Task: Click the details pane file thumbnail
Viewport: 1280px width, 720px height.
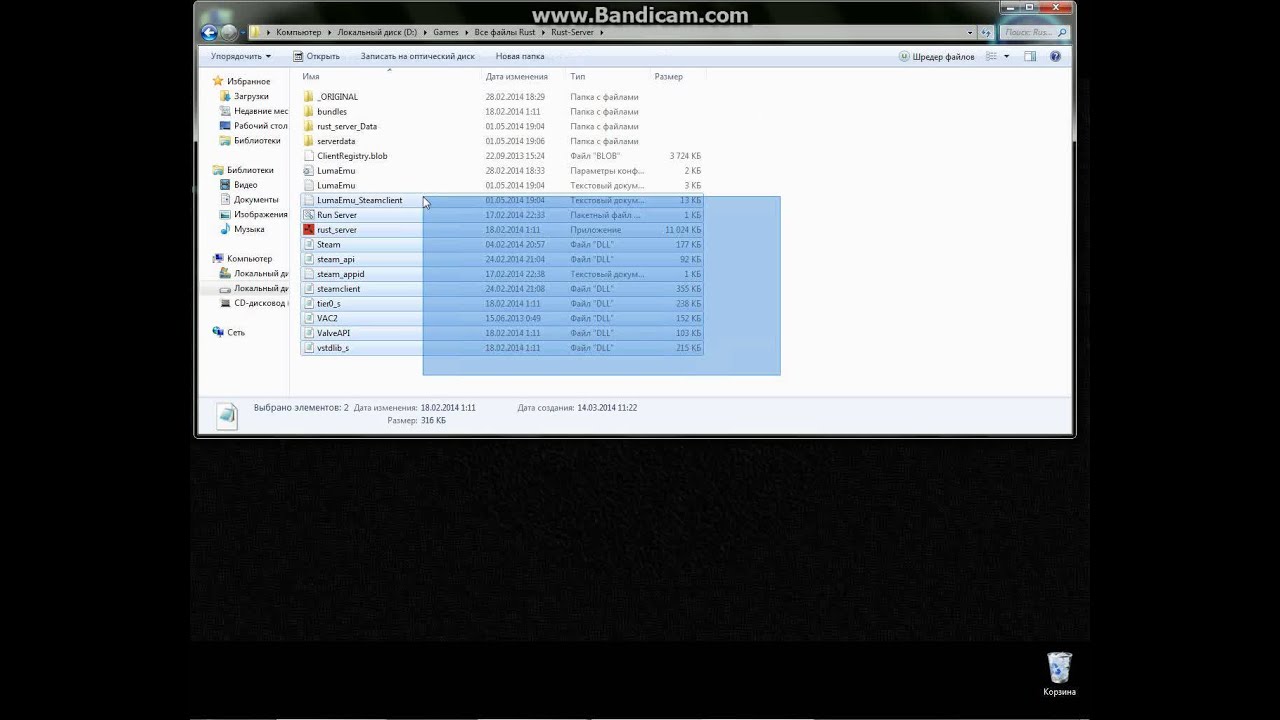Action: (227, 416)
